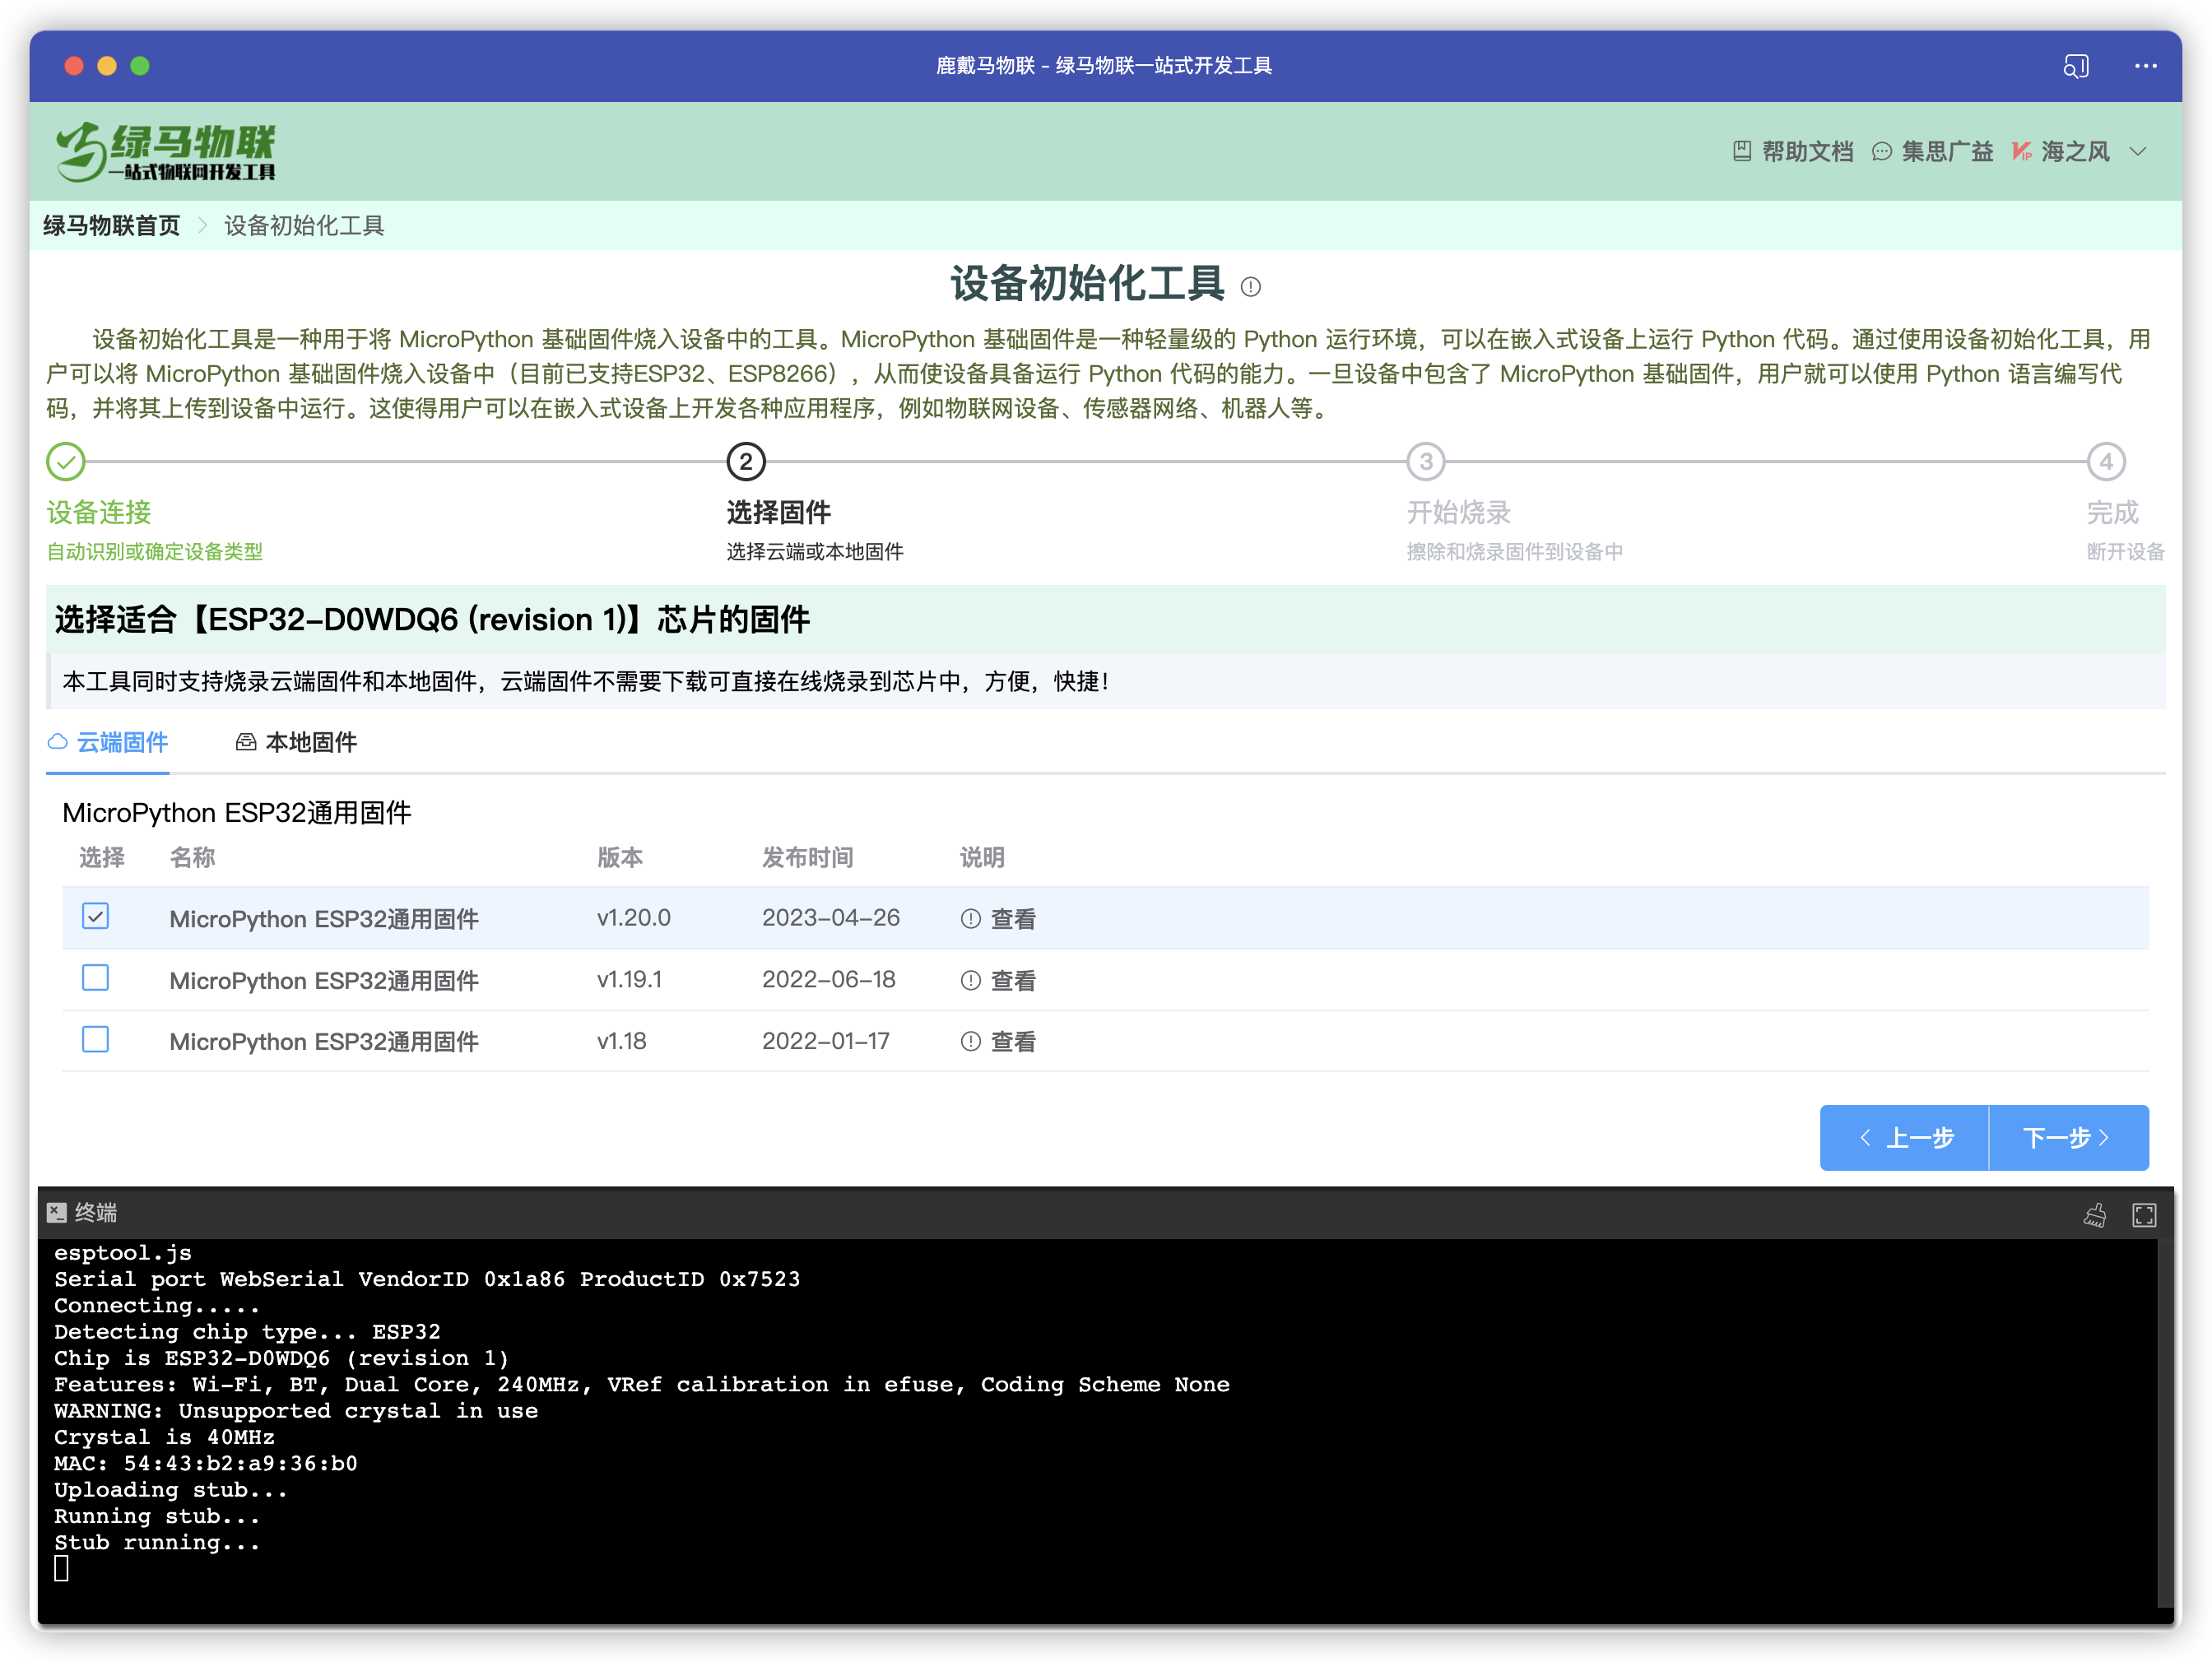Click the 下一步 button
This screenshot has width=2212, height=1662.
tap(2067, 1137)
